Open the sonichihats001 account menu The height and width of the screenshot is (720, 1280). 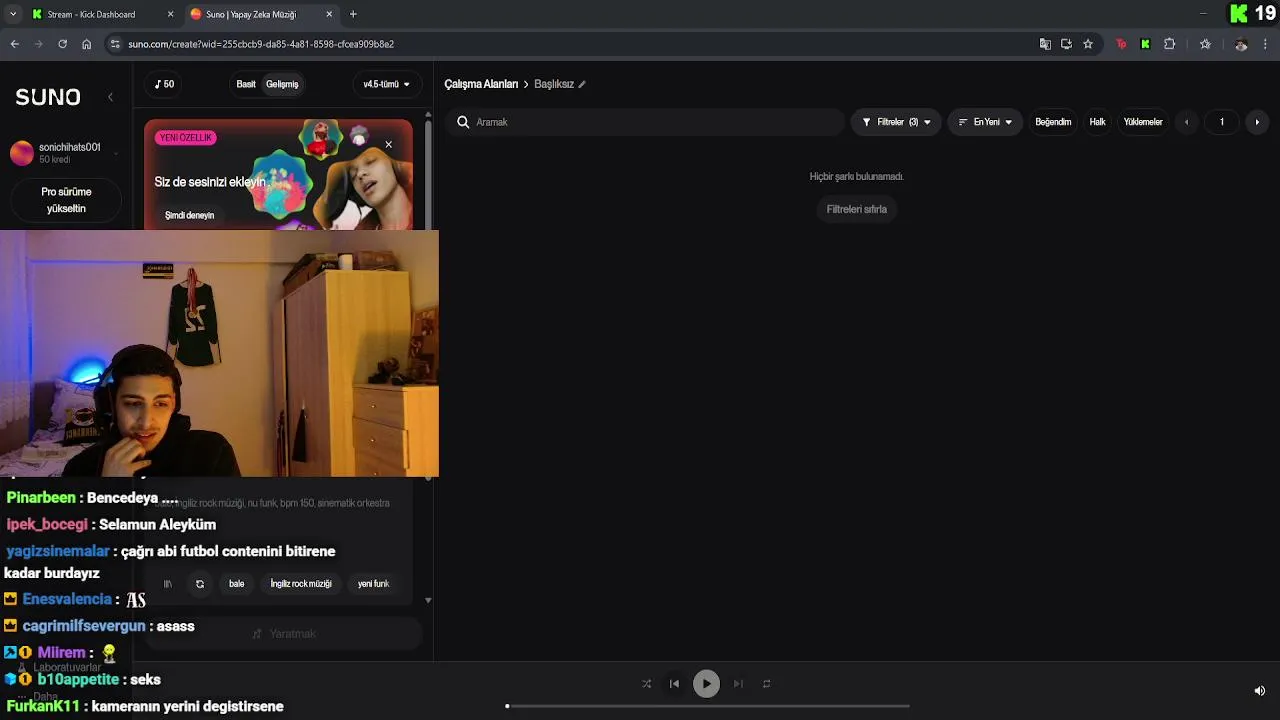[66, 153]
